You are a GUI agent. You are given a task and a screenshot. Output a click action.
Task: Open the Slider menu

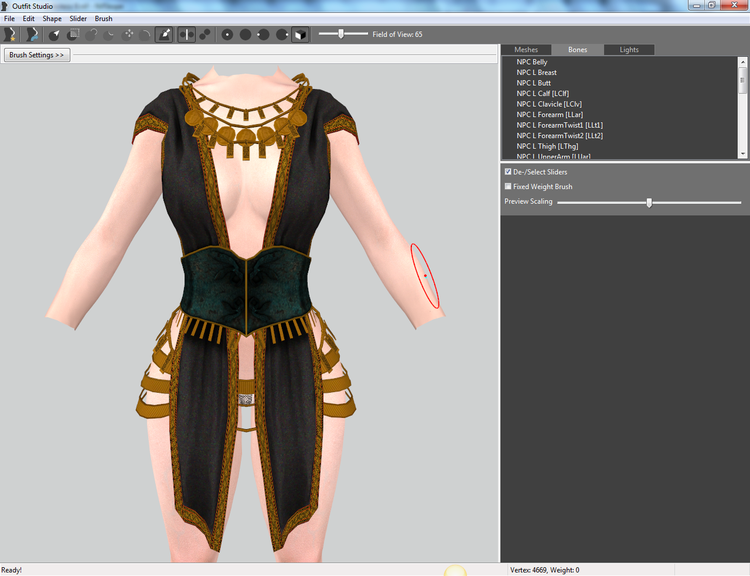click(78, 19)
